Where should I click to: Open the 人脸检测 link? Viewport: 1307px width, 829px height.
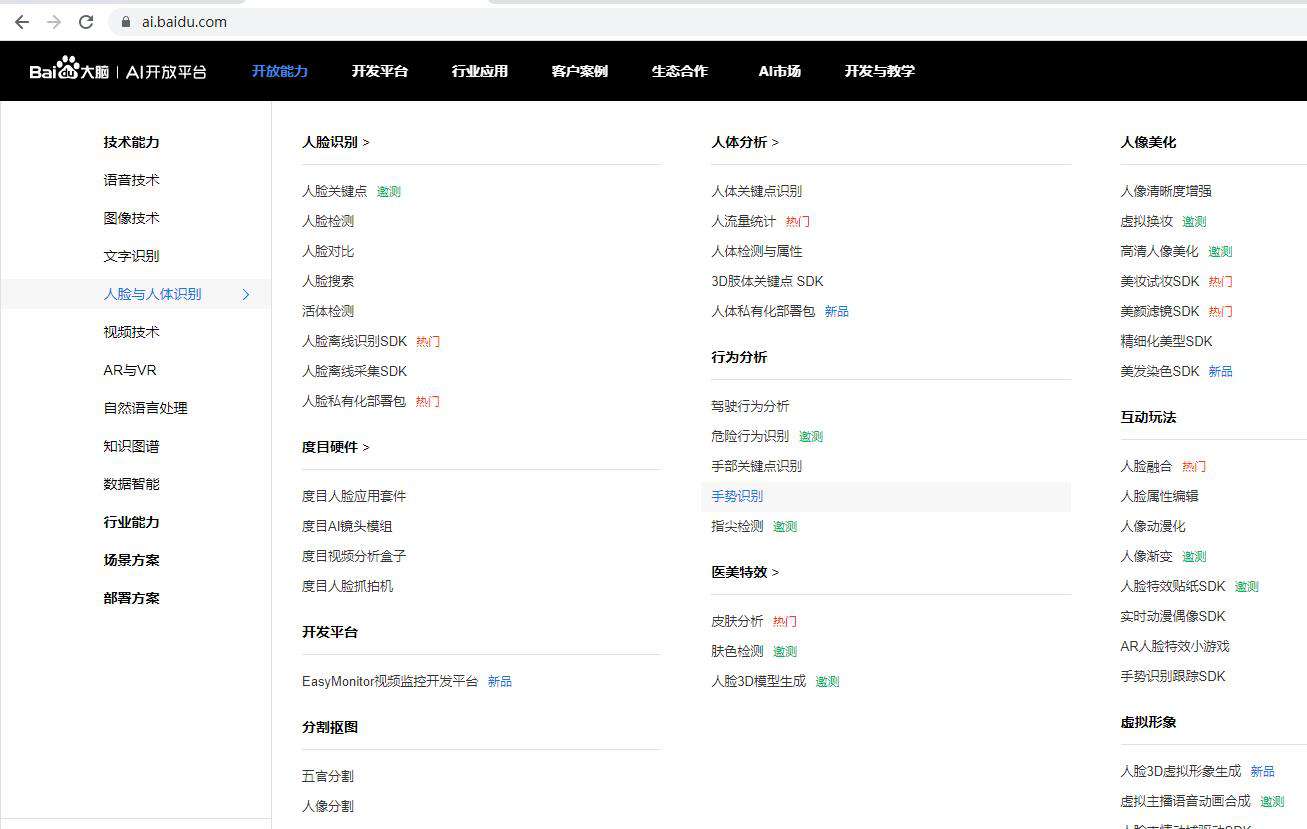[328, 221]
